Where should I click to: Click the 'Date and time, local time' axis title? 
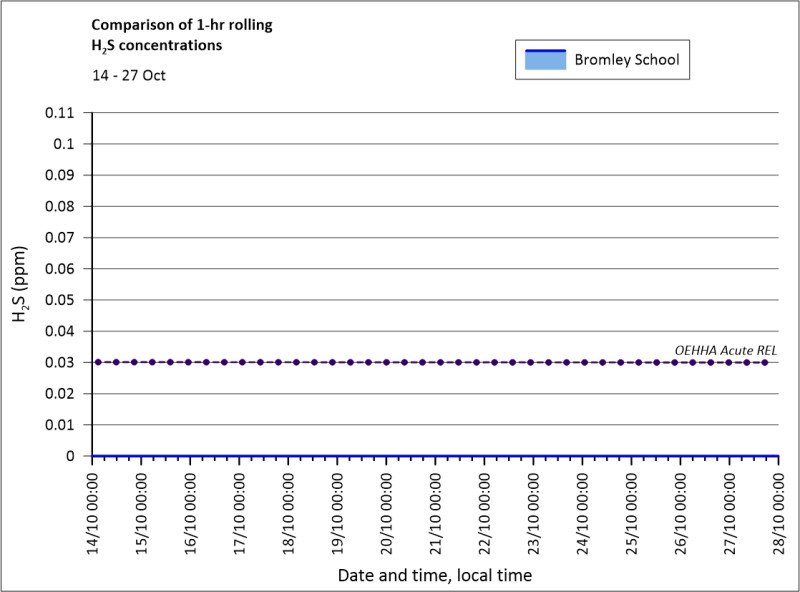pyautogui.click(x=435, y=575)
